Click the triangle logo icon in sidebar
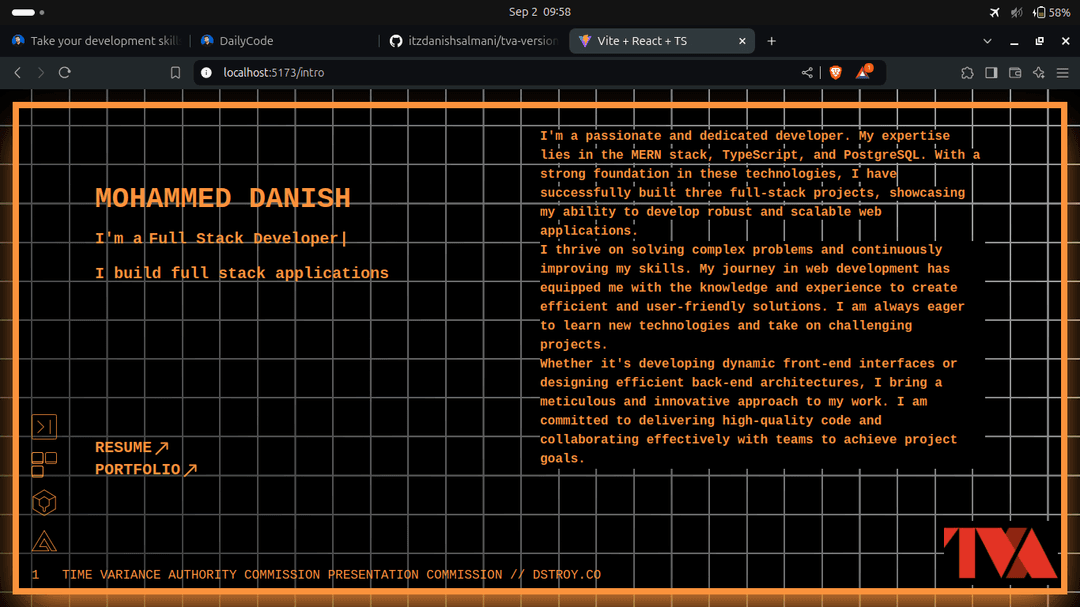 [x=44, y=541]
